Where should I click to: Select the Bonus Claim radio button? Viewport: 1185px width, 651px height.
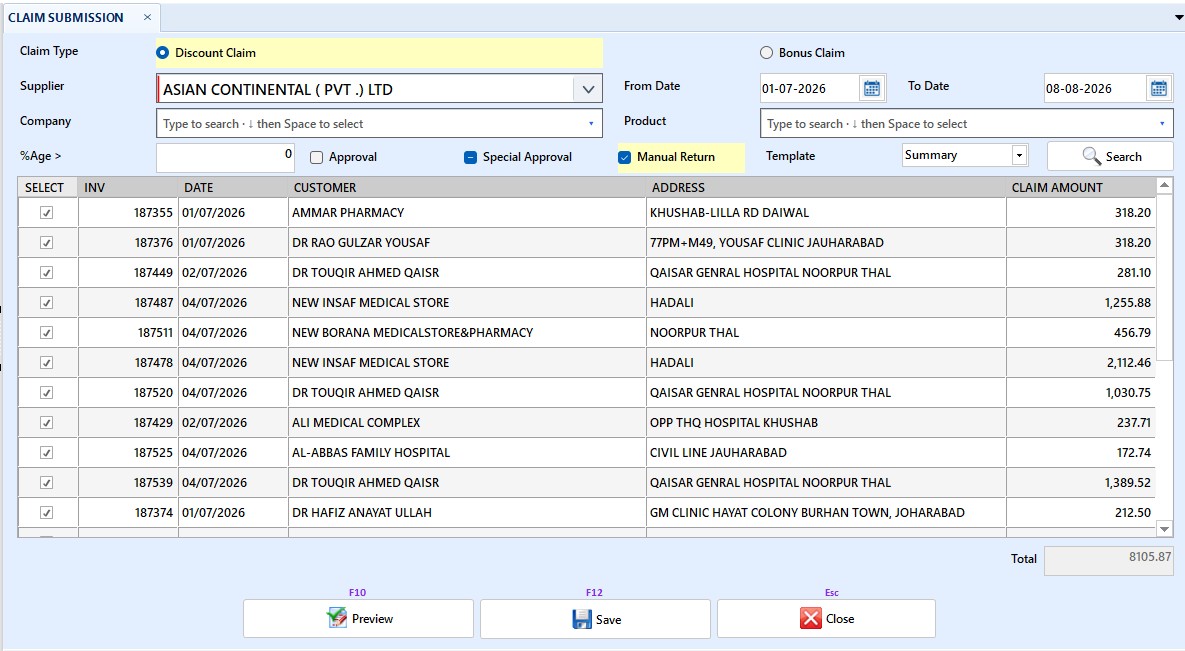(x=766, y=53)
